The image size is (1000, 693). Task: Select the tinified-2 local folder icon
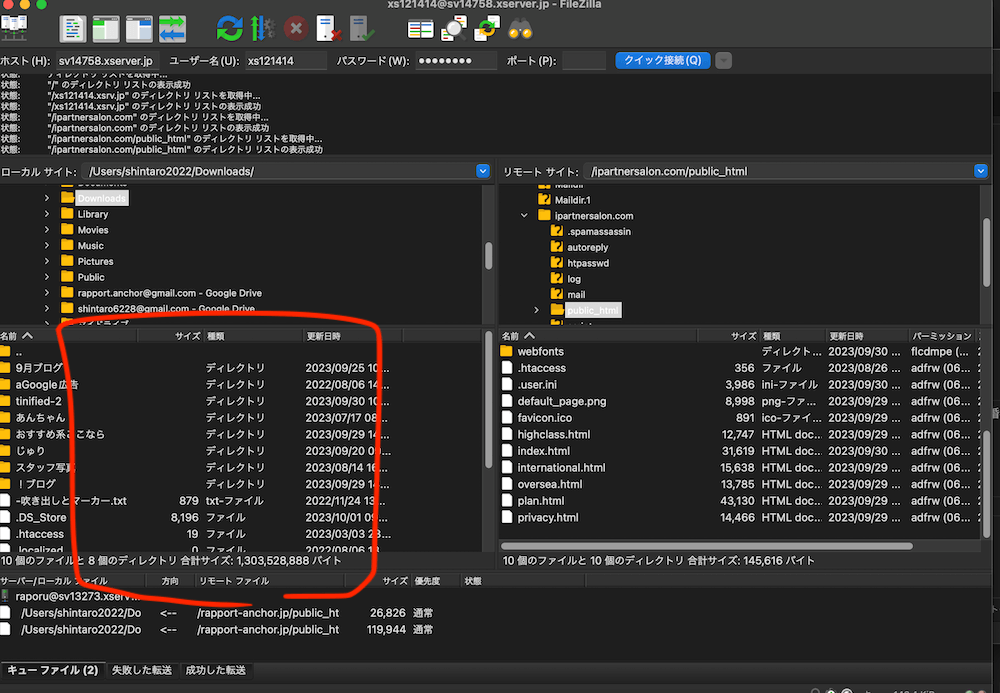pos(5,401)
